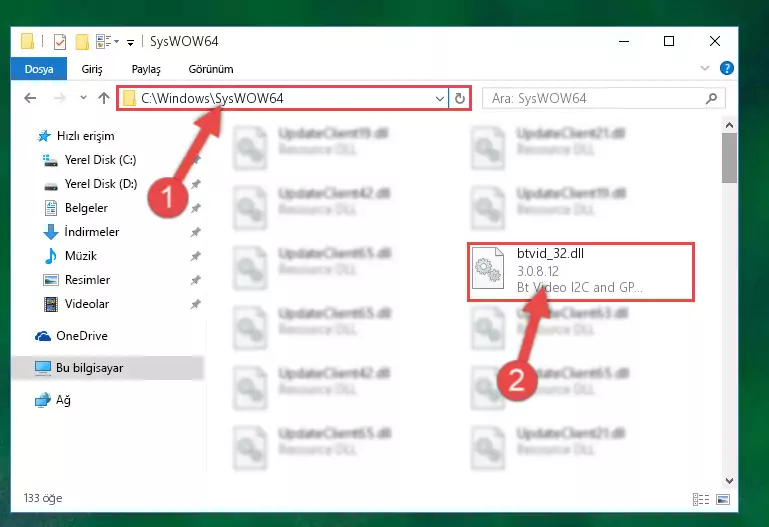This screenshot has width=769, height=527.
Task: Open the Dosya file menu tab
Action: tap(39, 69)
